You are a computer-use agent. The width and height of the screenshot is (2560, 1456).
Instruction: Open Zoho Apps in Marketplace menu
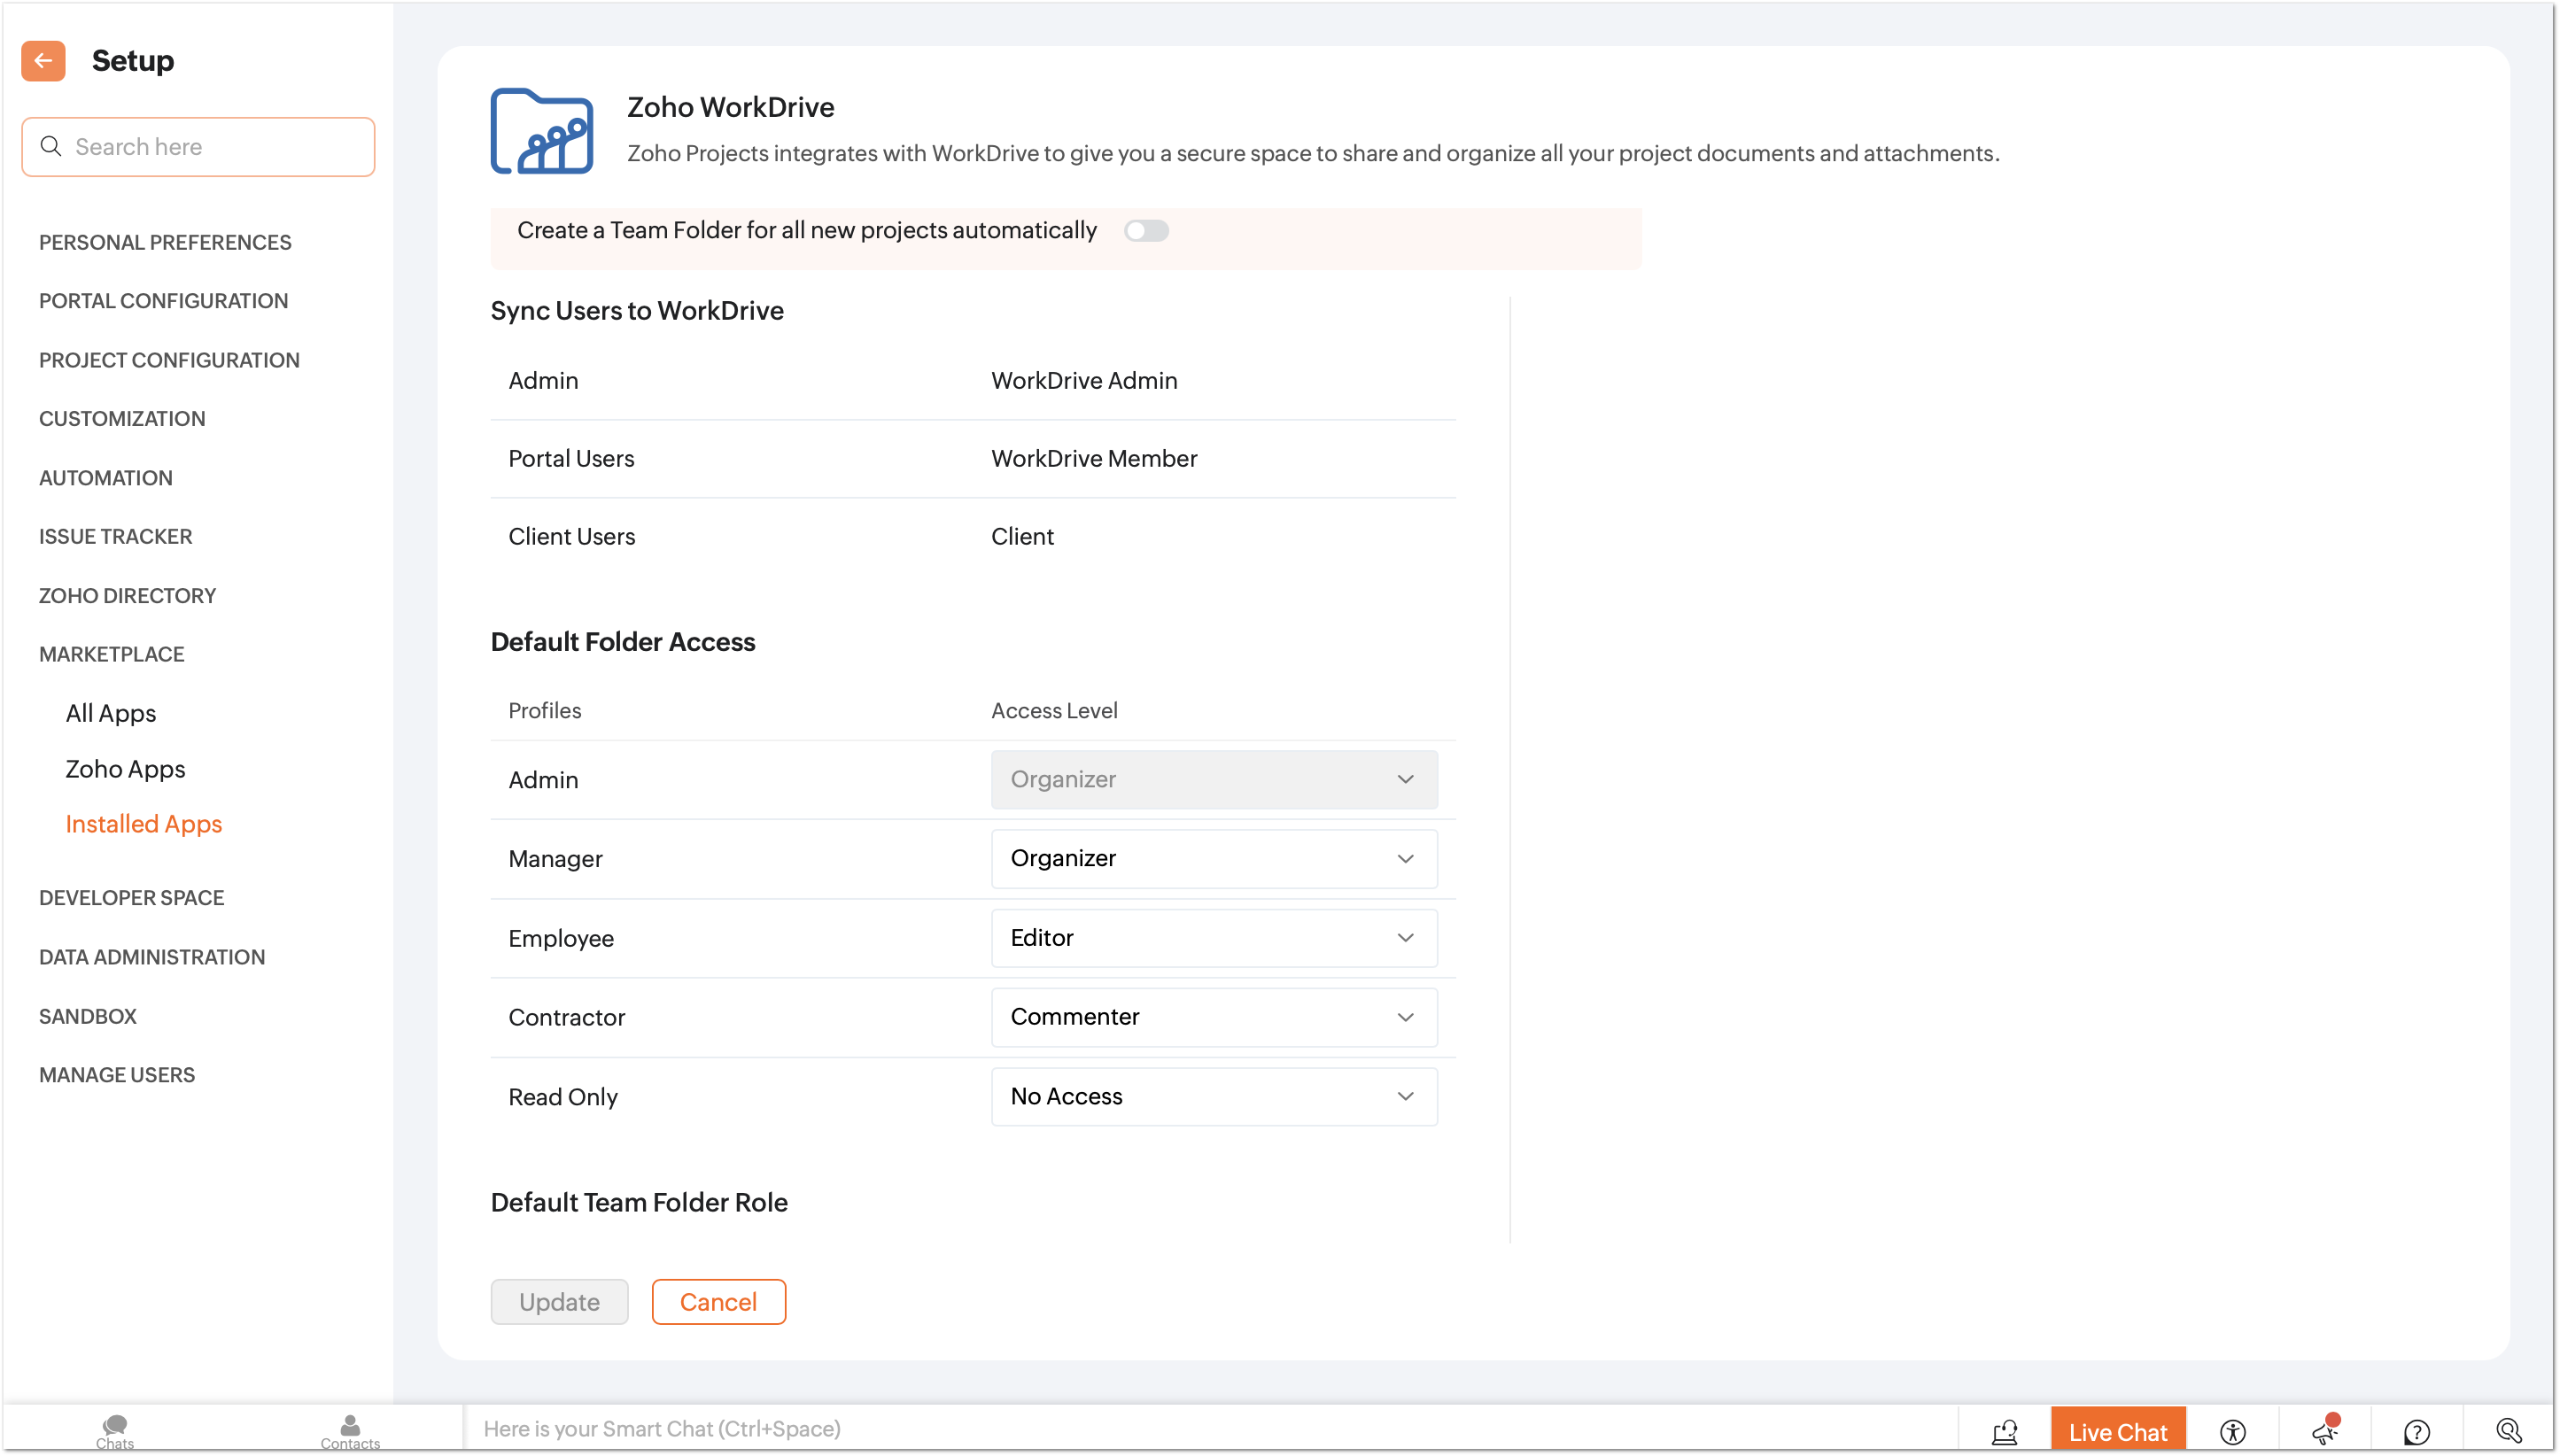coord(125,769)
